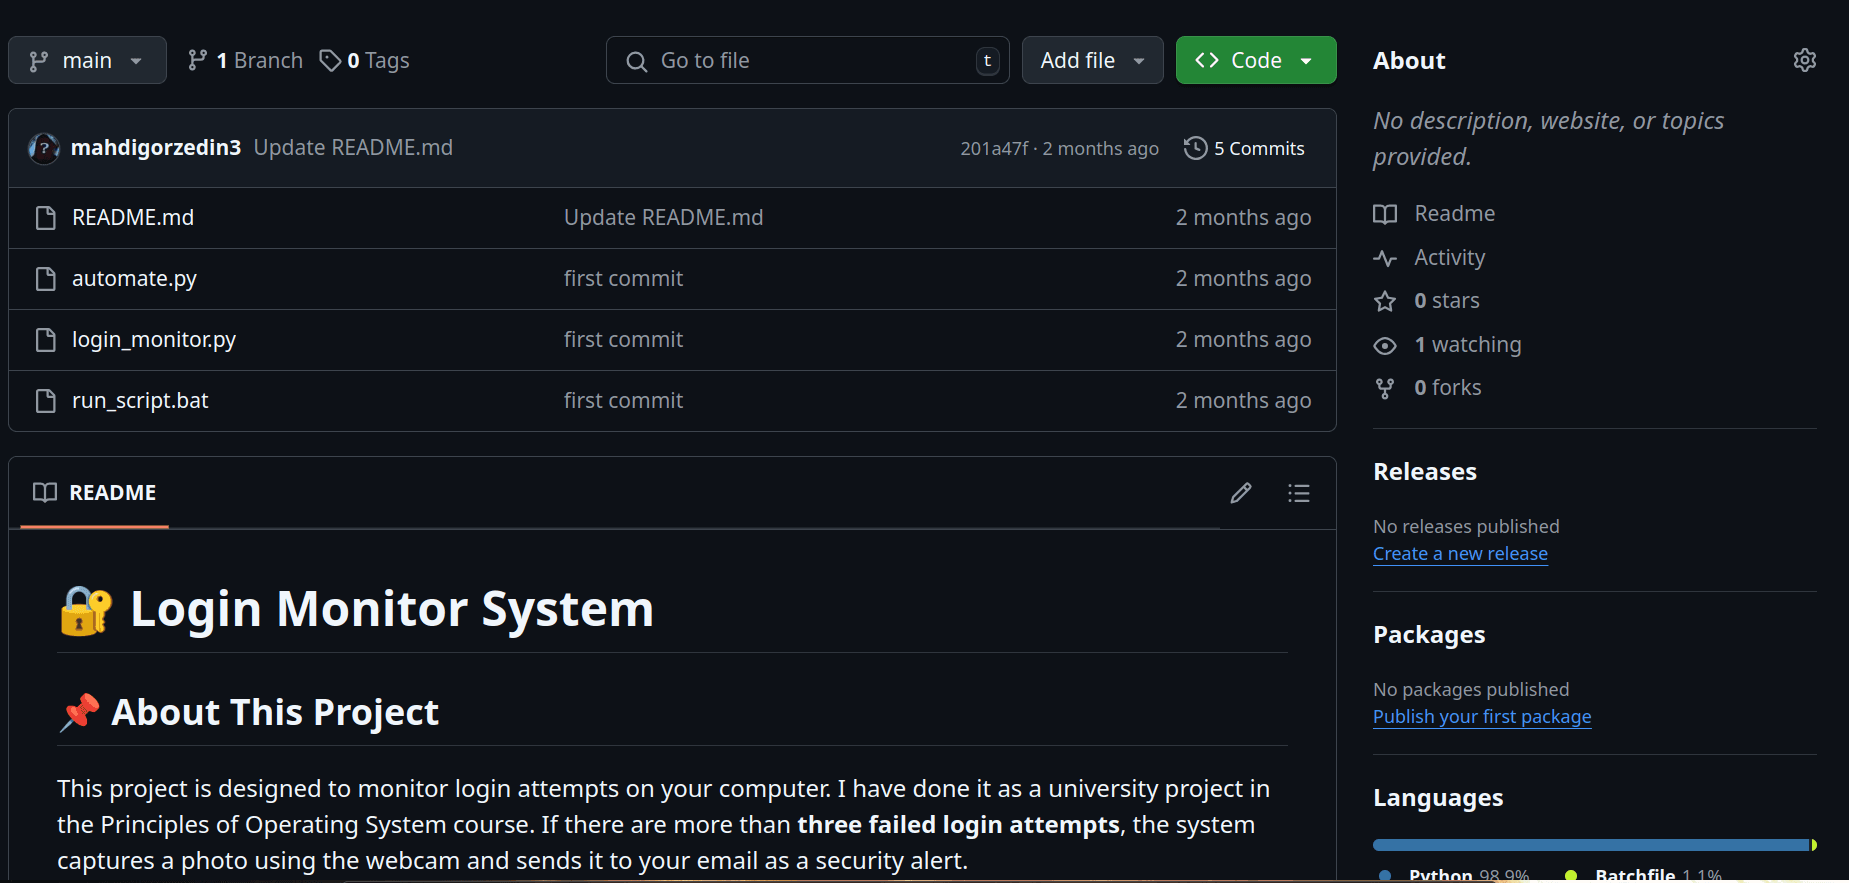The image size is (1849, 883).
Task: Open Update README.md commit in README.md row
Action: (663, 217)
